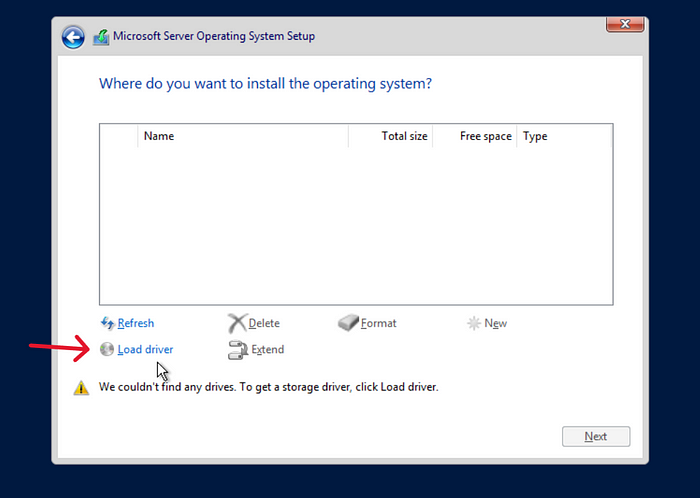Choose the New partition option
This screenshot has height=498, width=700.
(x=496, y=323)
